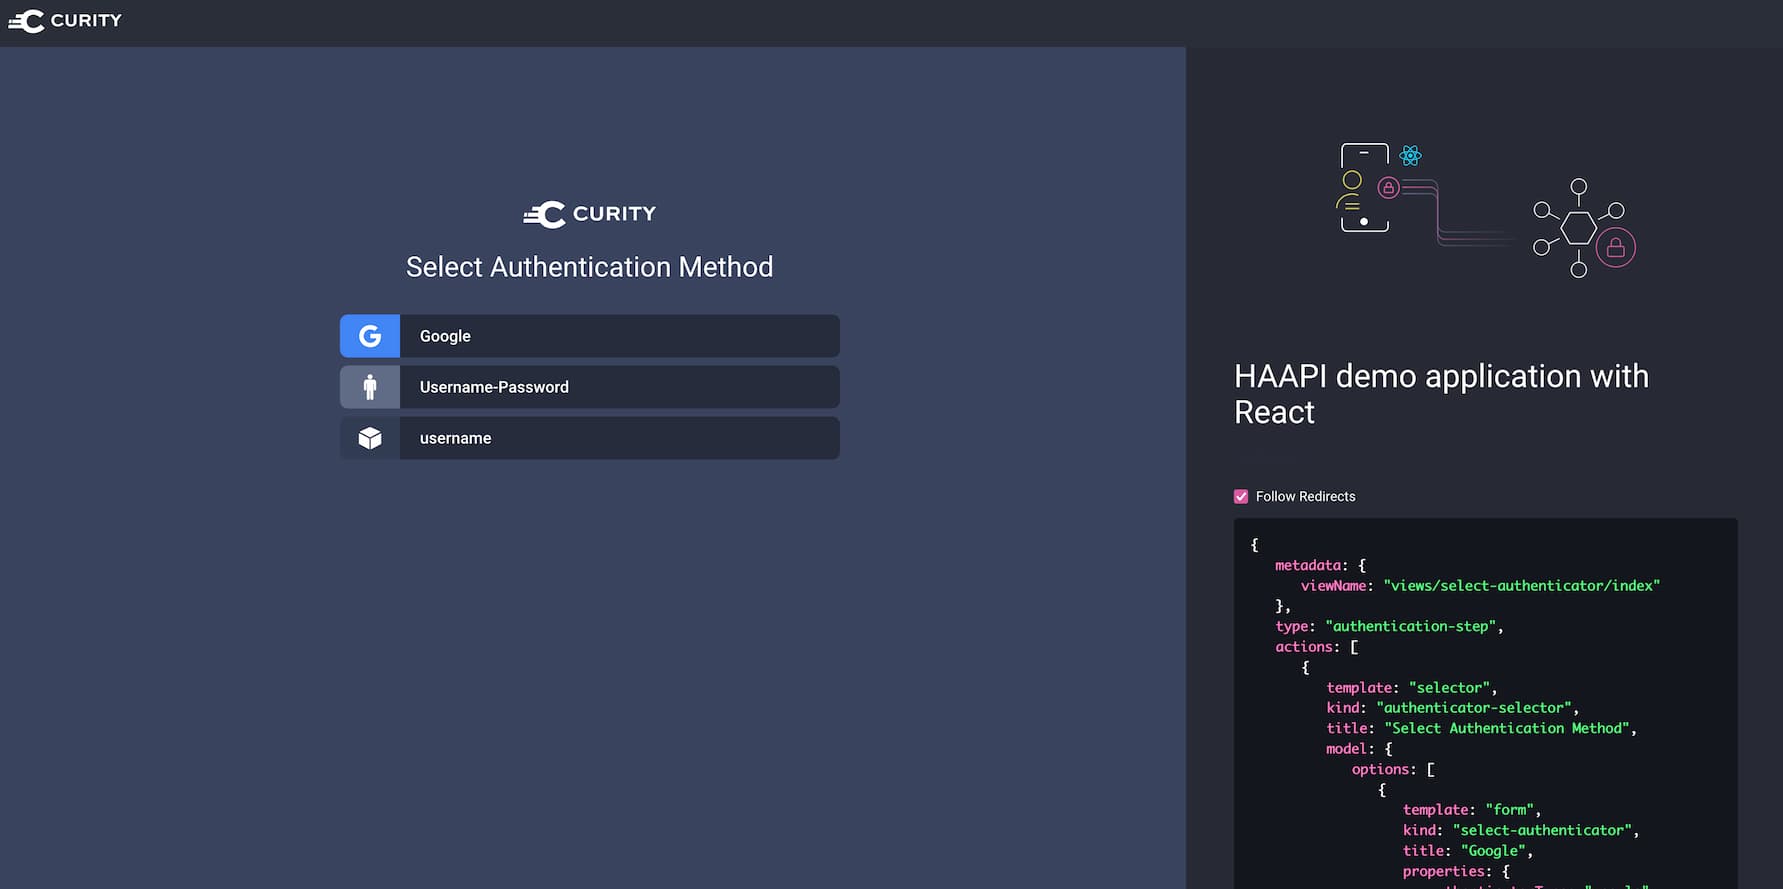This screenshot has height=889, width=1783.
Task: Click the template "form" JSON line
Action: click(1471, 810)
